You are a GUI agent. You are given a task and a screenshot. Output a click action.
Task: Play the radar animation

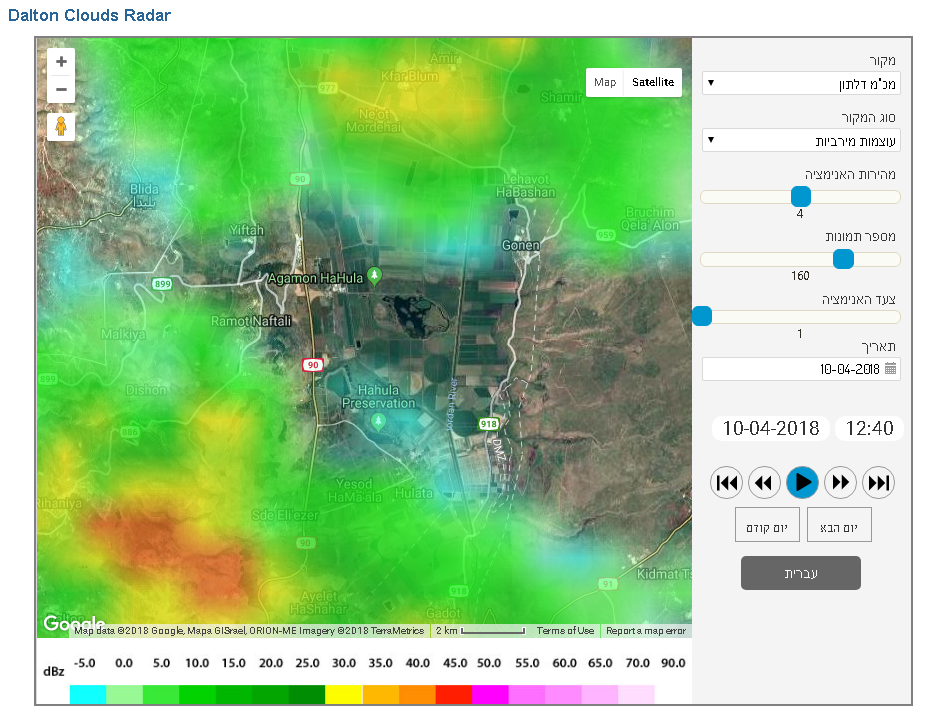802,483
